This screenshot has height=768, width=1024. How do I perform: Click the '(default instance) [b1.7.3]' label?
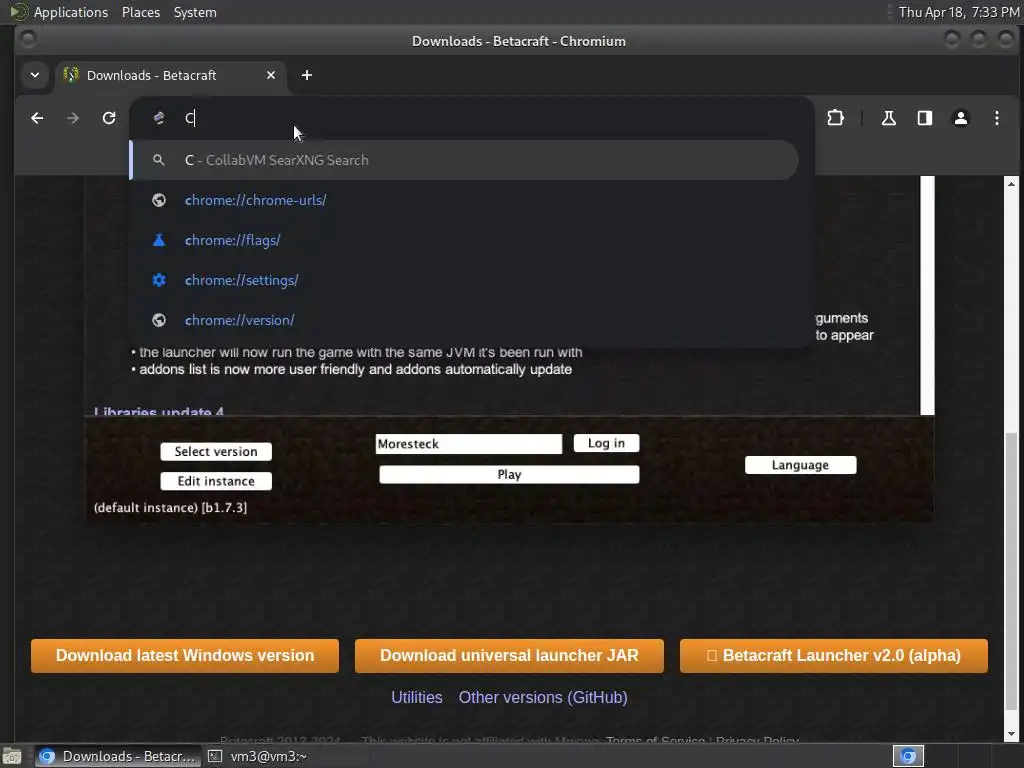(x=170, y=507)
